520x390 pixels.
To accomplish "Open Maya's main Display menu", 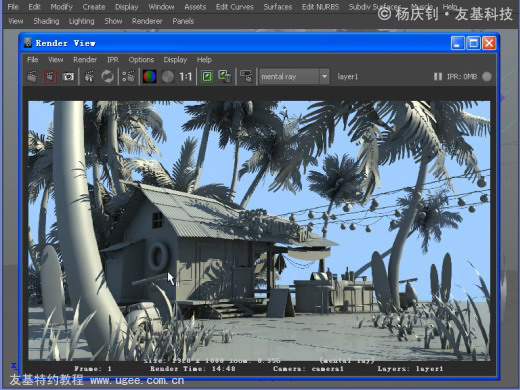I will coord(127,7).
